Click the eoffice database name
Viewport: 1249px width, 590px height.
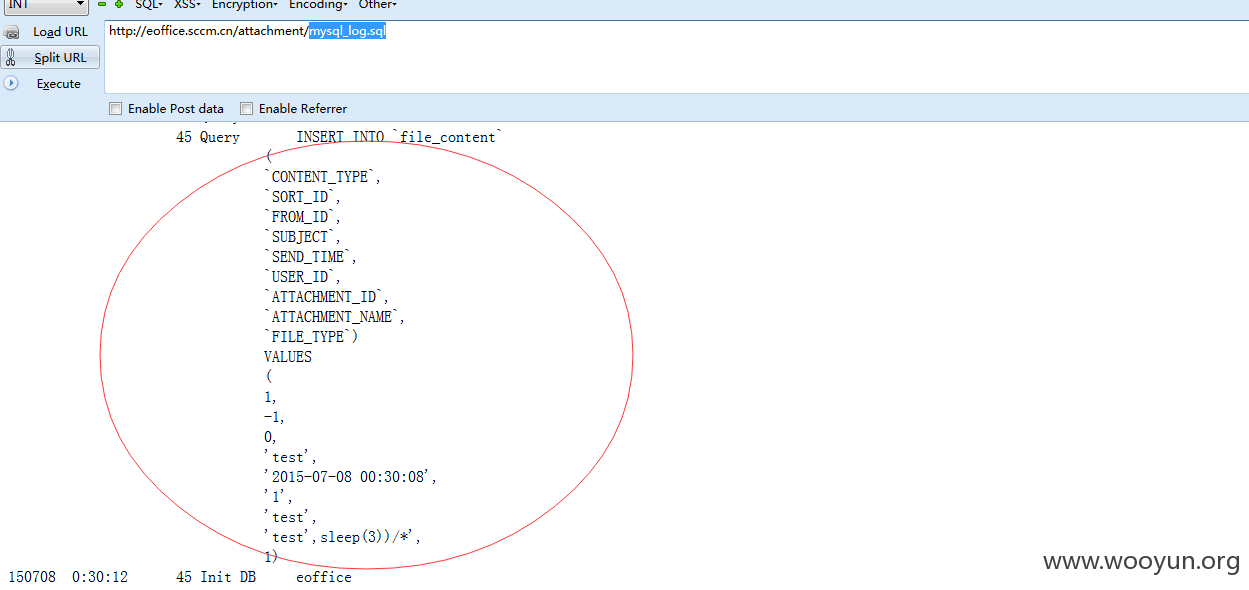[x=324, y=577]
